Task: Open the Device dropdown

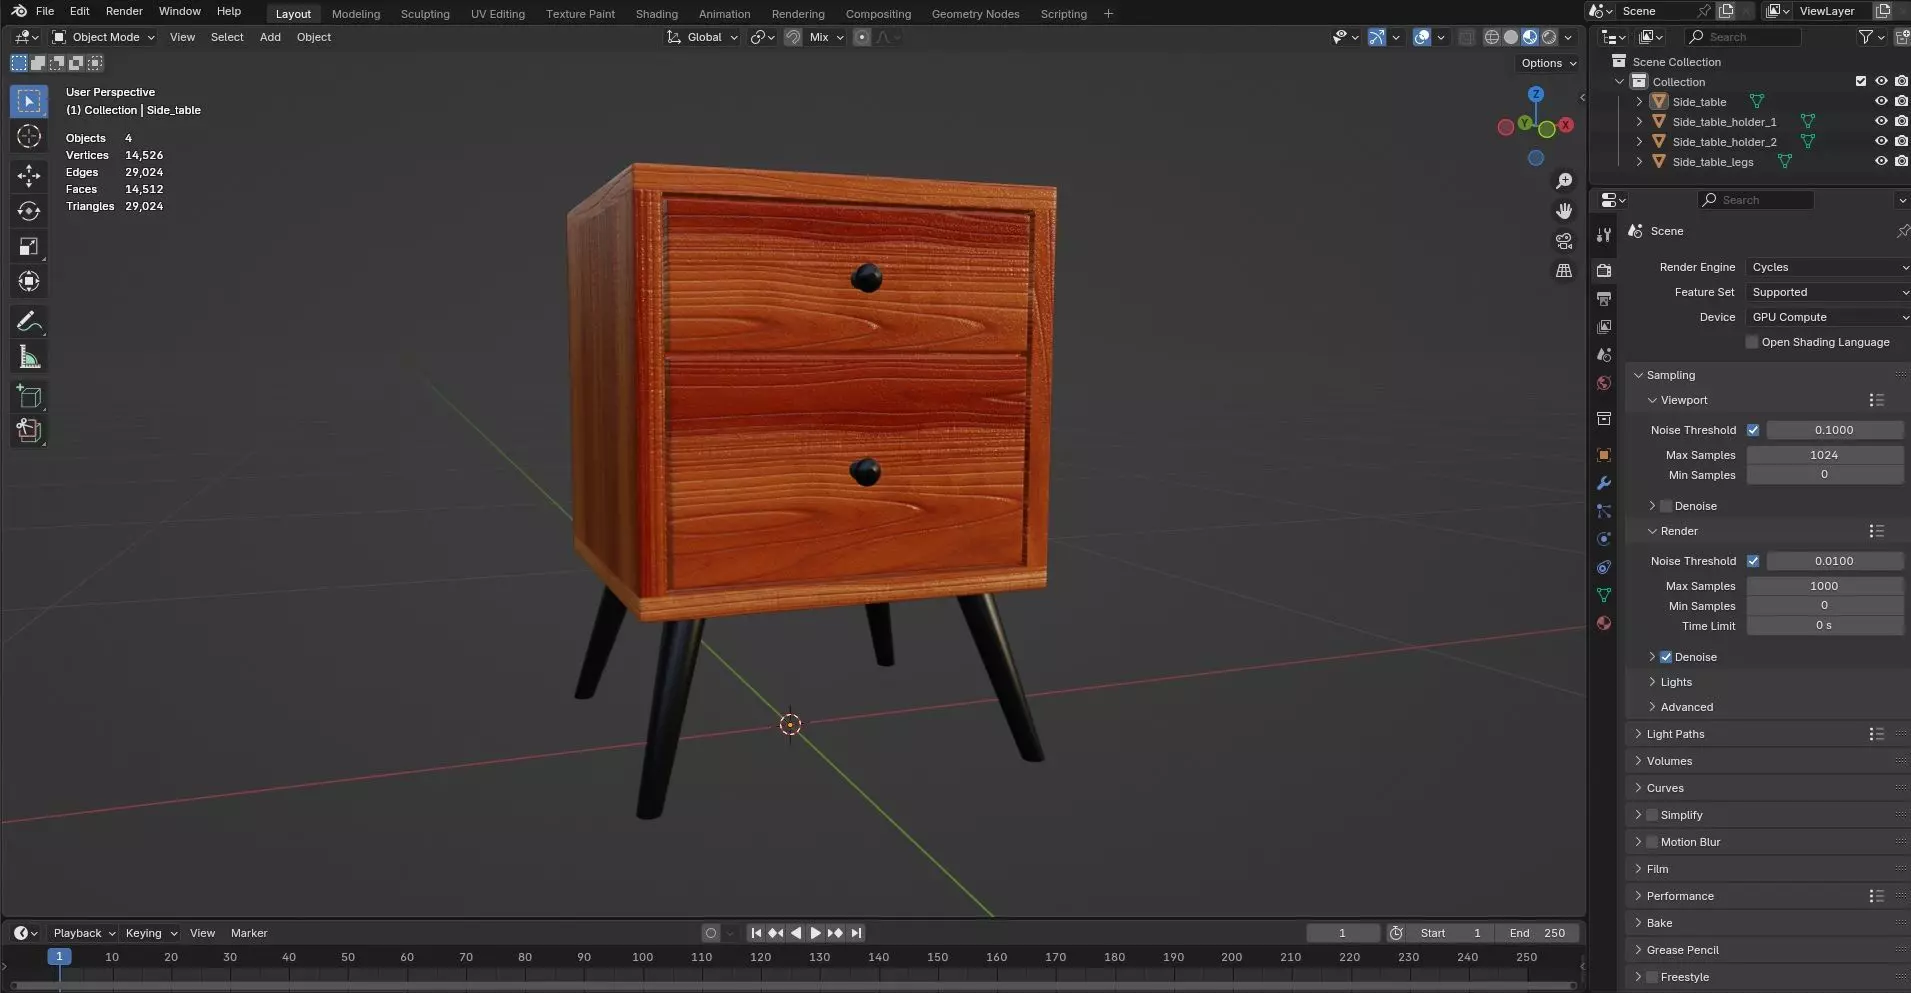Action: coord(1828,317)
